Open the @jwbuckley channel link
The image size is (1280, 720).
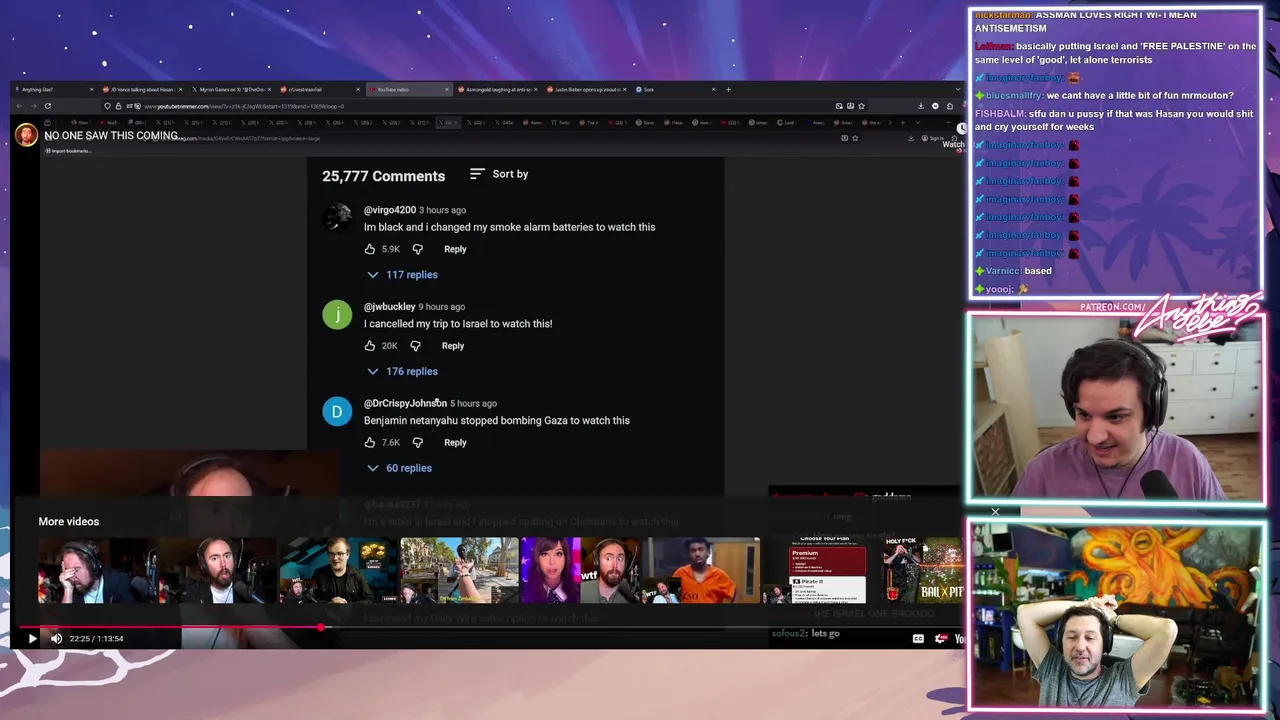pos(390,307)
